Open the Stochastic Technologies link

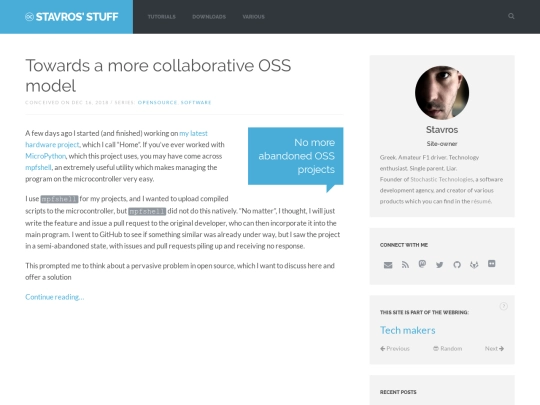442,179
